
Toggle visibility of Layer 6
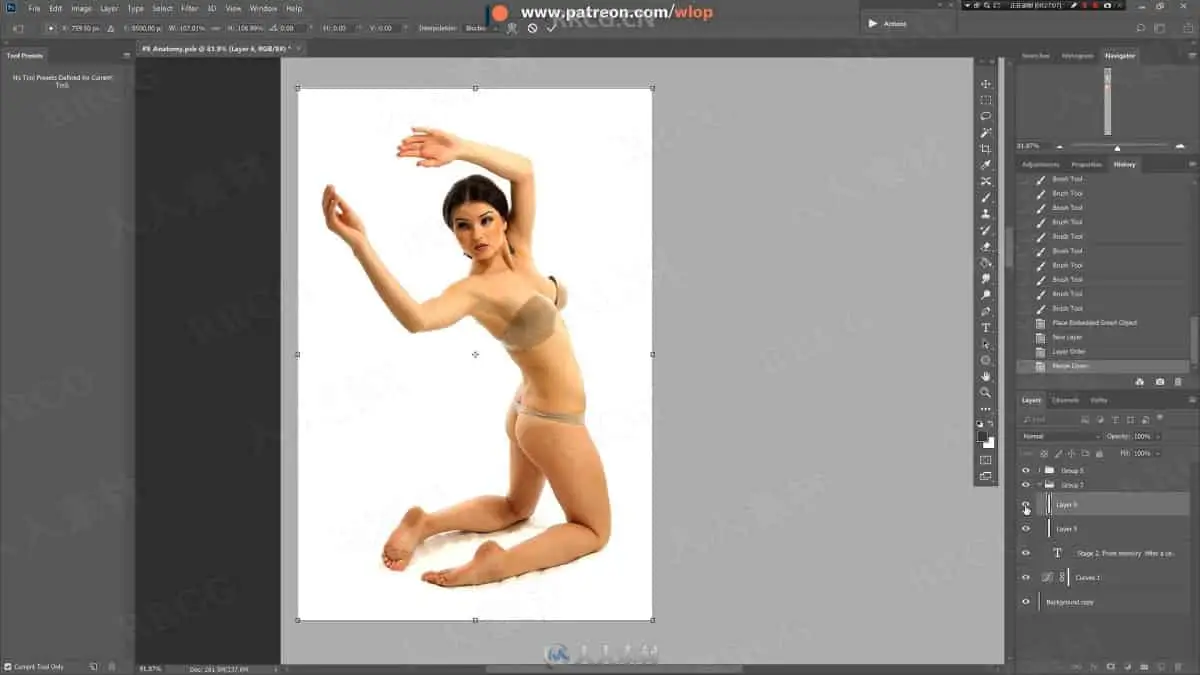pos(1025,505)
